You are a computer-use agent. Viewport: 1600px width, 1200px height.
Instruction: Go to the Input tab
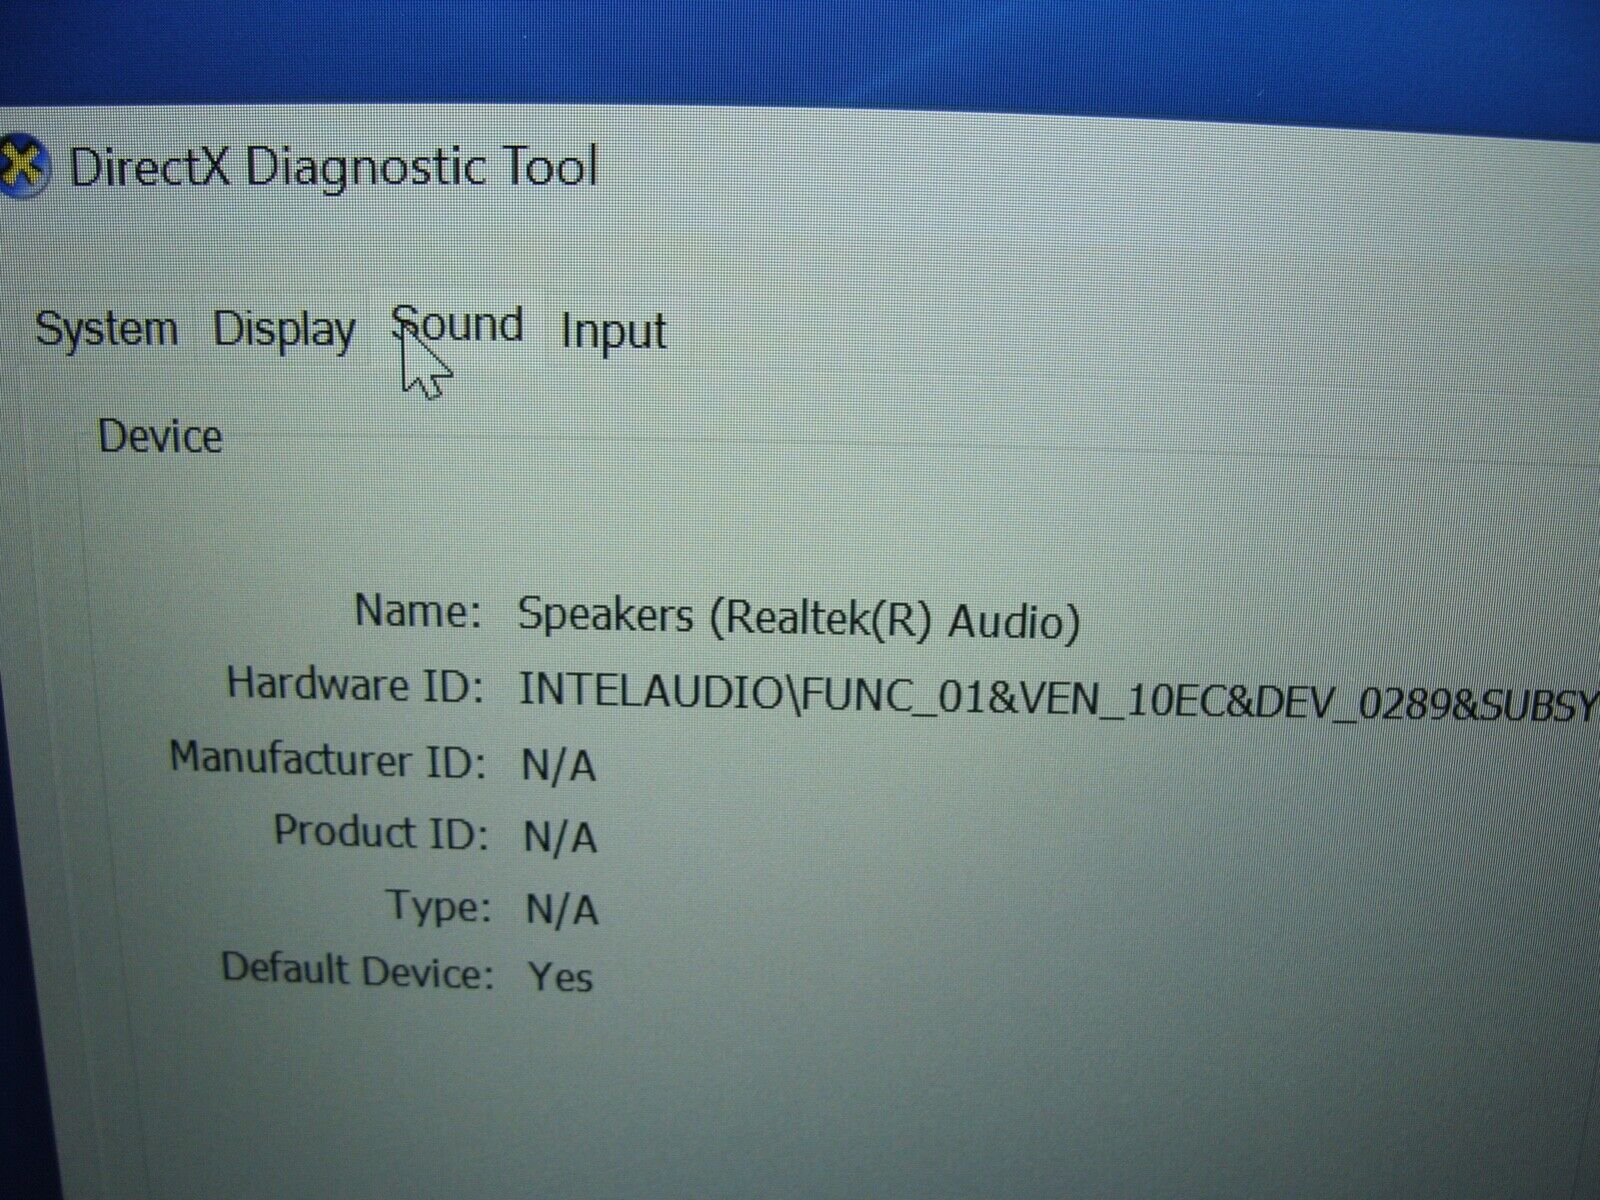coord(613,332)
